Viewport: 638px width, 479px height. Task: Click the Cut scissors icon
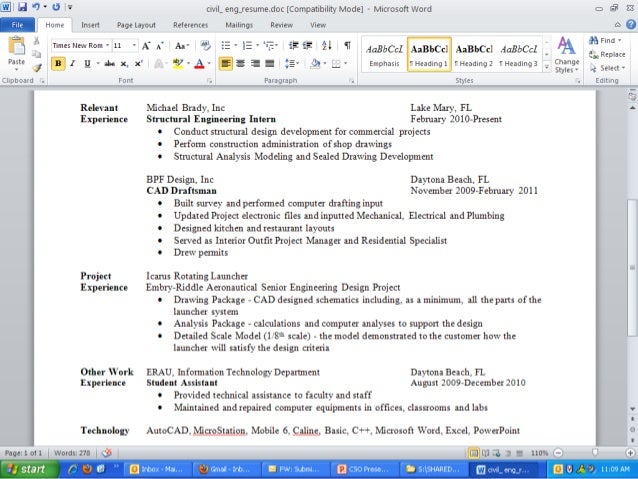pos(37,41)
